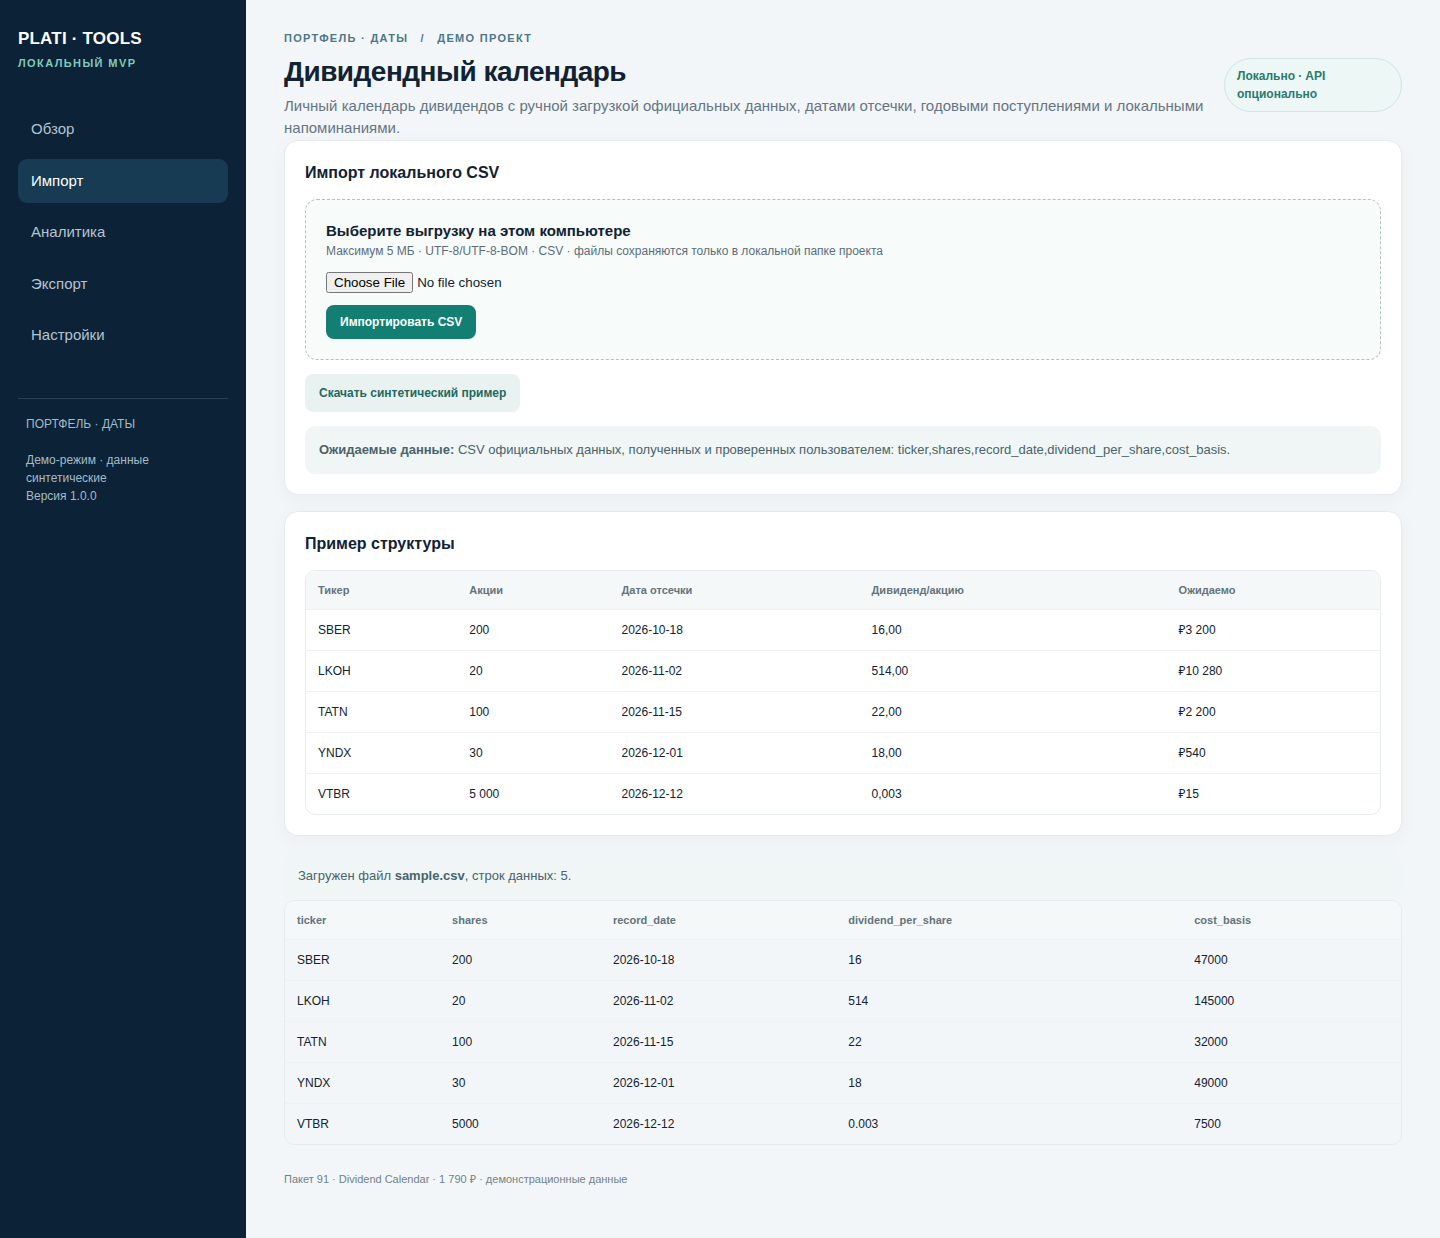Click the Версия 1.0.0 text in sidebar
Screen dimensions: 1440x1238
click(61, 496)
